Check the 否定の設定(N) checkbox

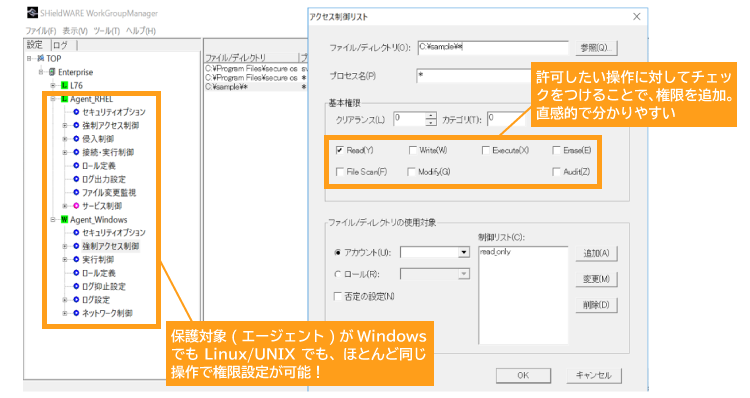[x=338, y=297]
